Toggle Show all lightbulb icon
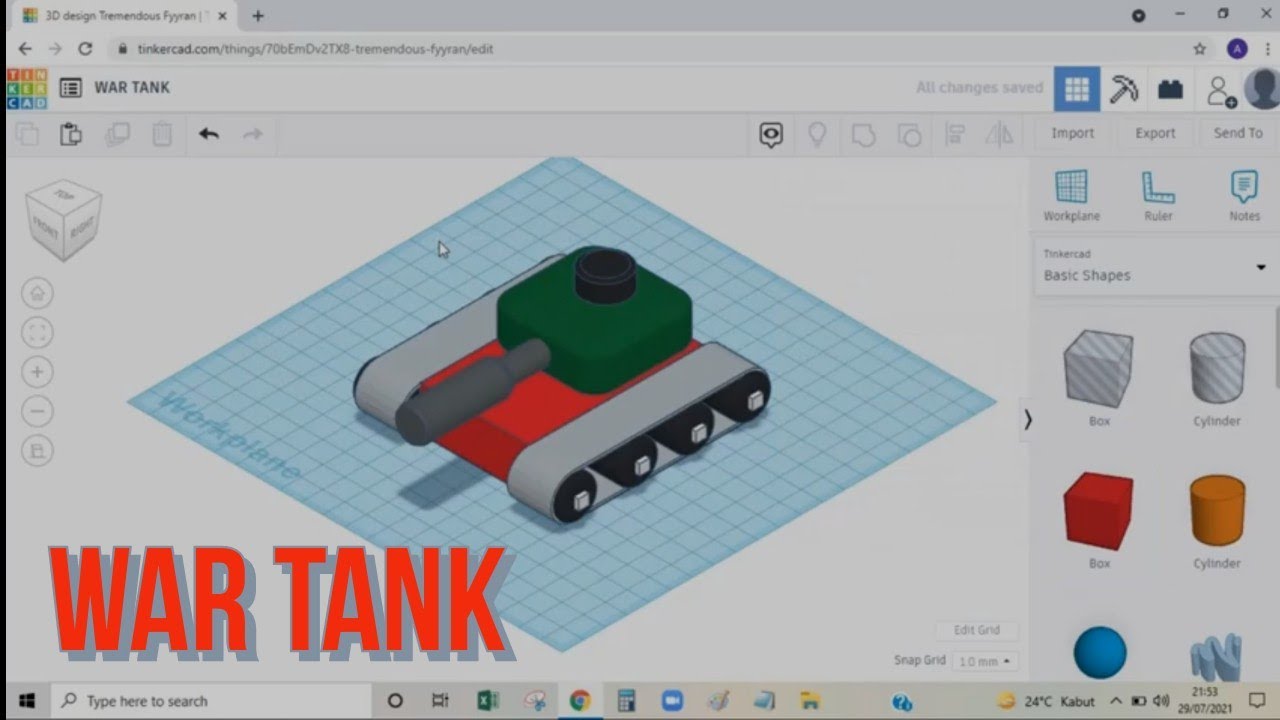Screen dimensions: 1280x720 pyautogui.click(x=817, y=135)
